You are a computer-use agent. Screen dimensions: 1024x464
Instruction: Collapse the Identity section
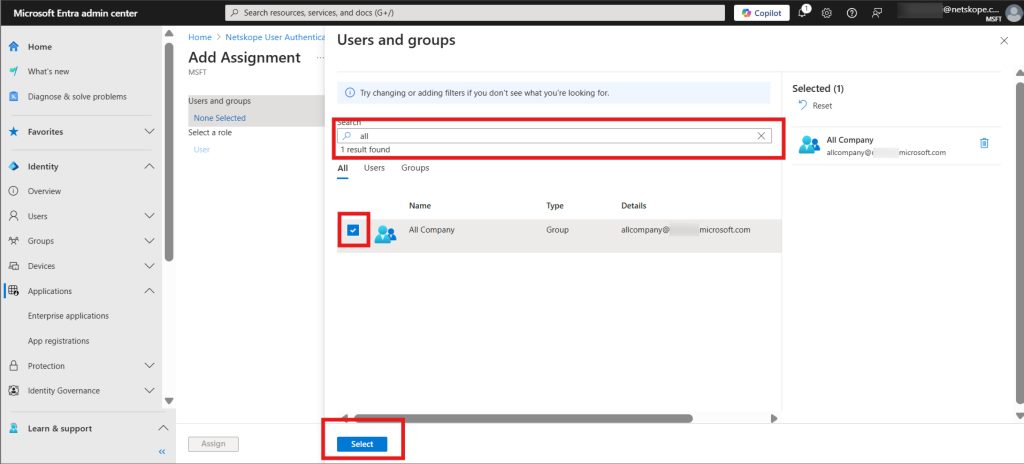pos(149,167)
